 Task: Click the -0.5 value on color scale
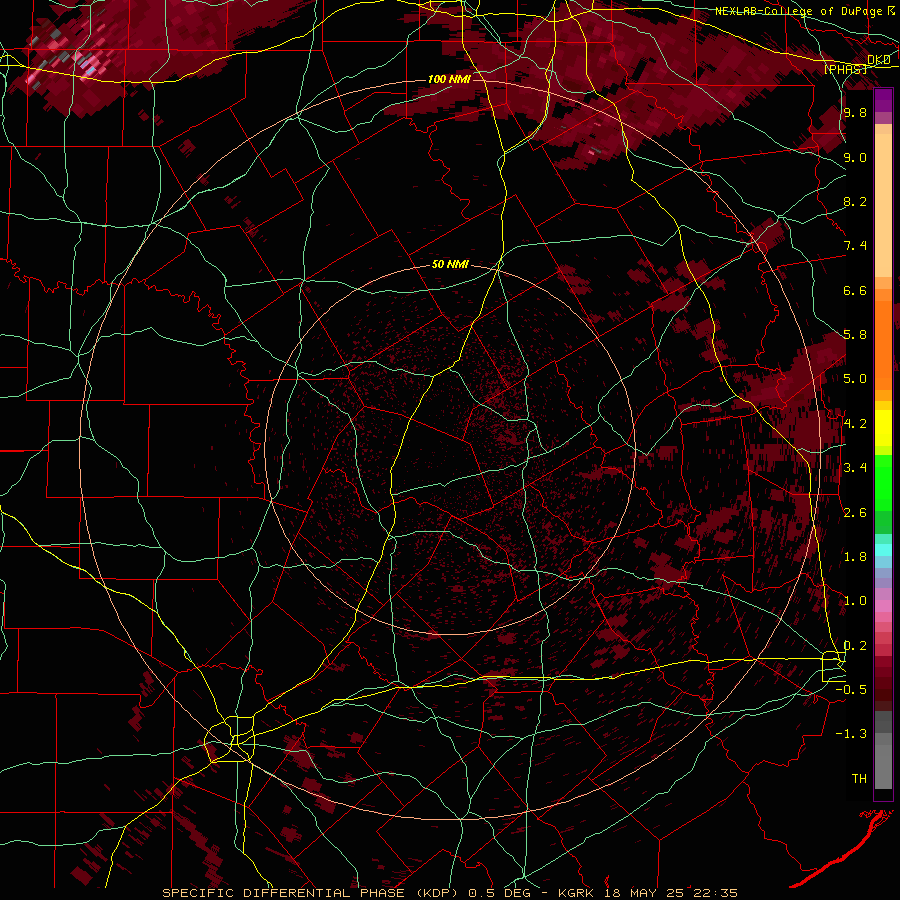point(851,690)
